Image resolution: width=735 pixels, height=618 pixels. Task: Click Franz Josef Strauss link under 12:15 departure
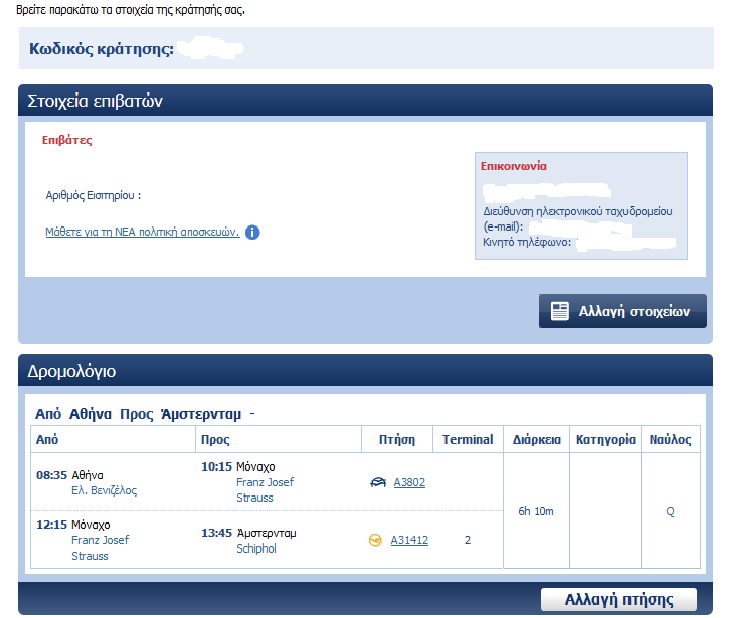(x=100, y=547)
